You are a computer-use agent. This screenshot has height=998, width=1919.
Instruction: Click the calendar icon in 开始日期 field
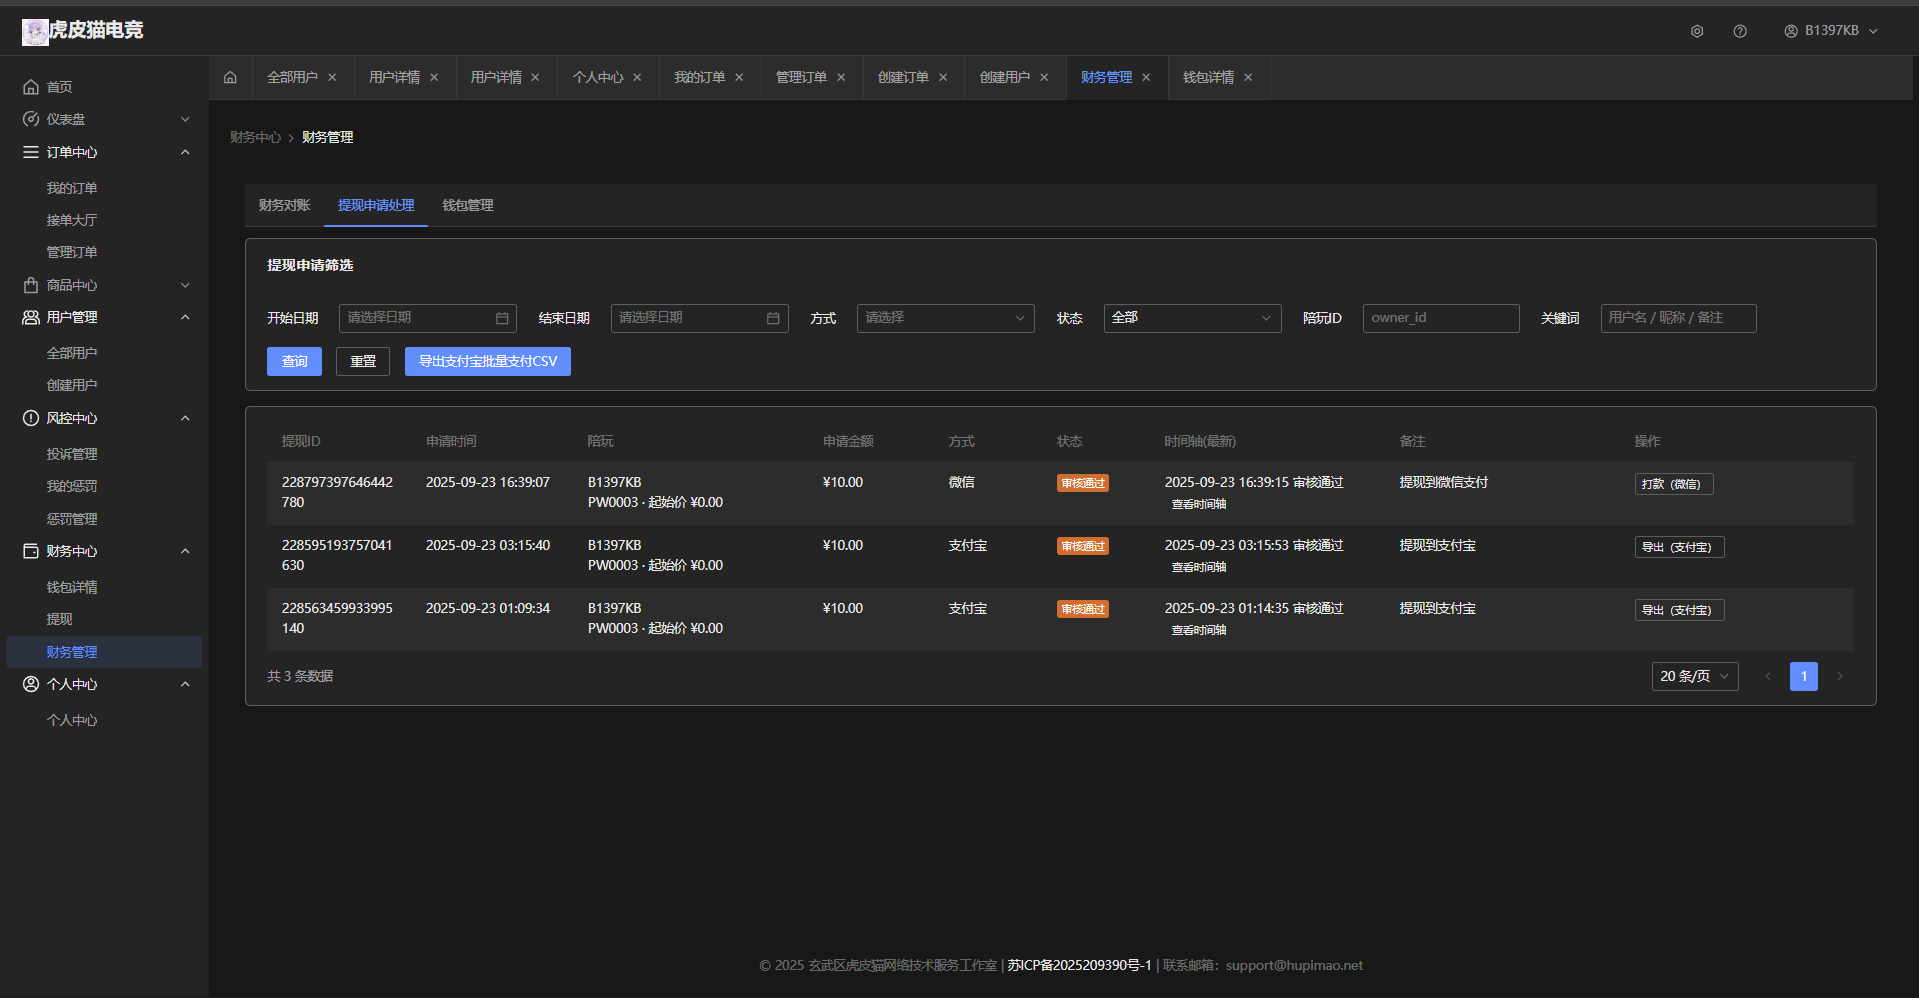pos(502,318)
